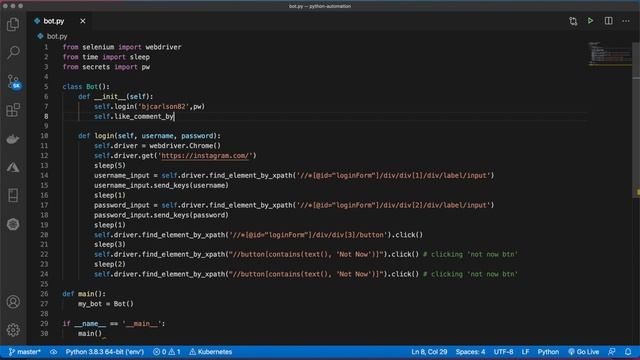Click Ln 8, Col 29 indicator
640x360 pixels.
(429, 352)
